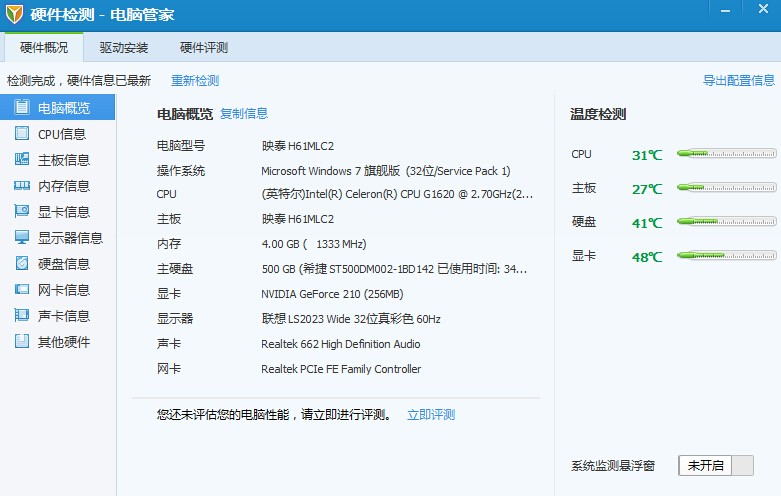Click the 主板信息 motherboard icon
This screenshot has width=781, height=496.
(21, 159)
